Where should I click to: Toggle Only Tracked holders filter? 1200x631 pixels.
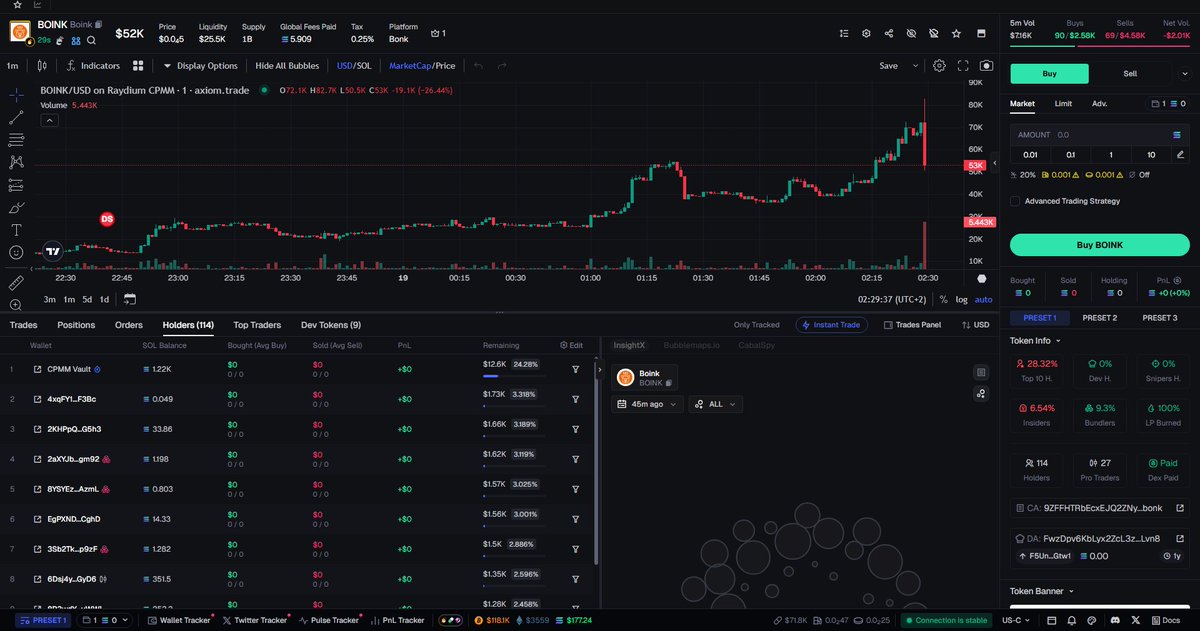click(756, 325)
